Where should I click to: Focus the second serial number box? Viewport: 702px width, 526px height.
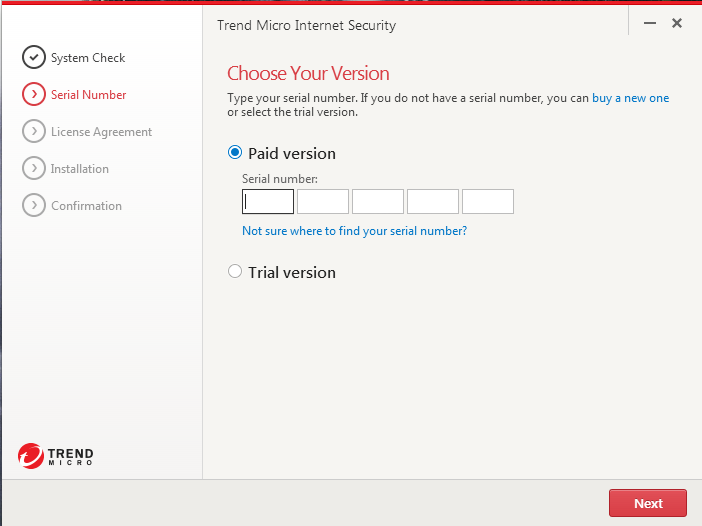[323, 201]
